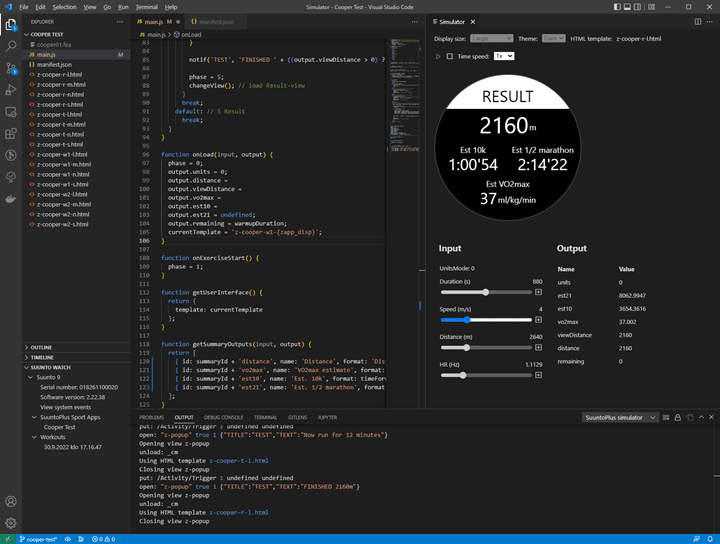Viewport: 720px width, 544px height.
Task: Open the Explorer view in the activity bar
Action: [11, 24]
